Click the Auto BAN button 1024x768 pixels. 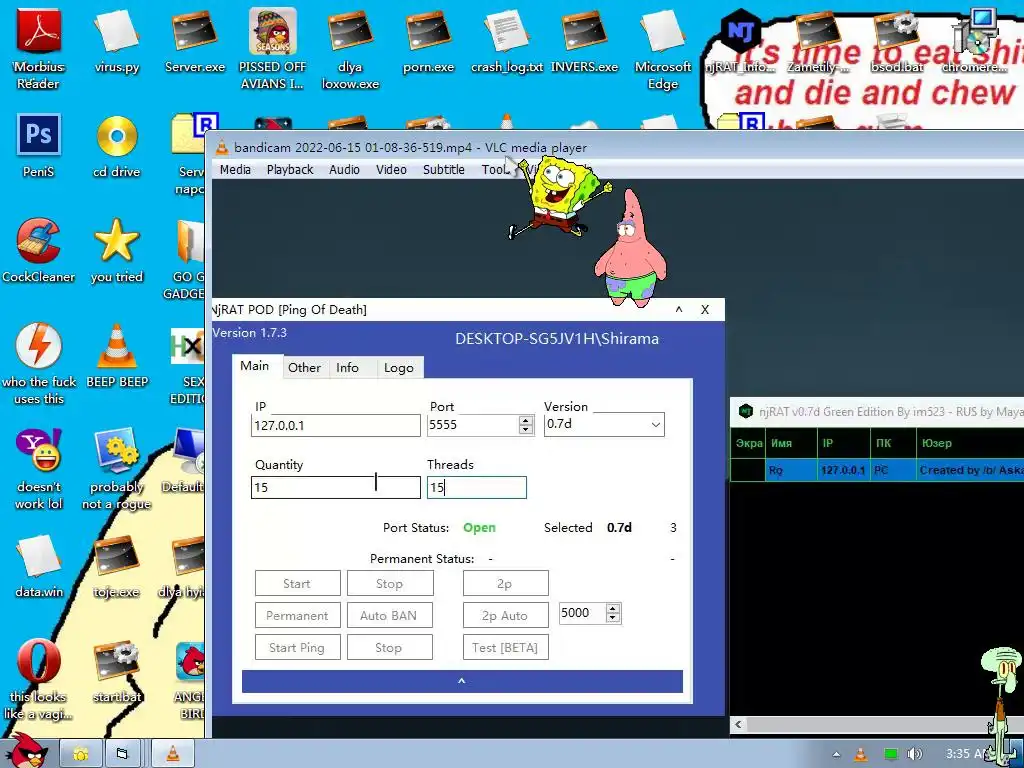[x=390, y=615]
